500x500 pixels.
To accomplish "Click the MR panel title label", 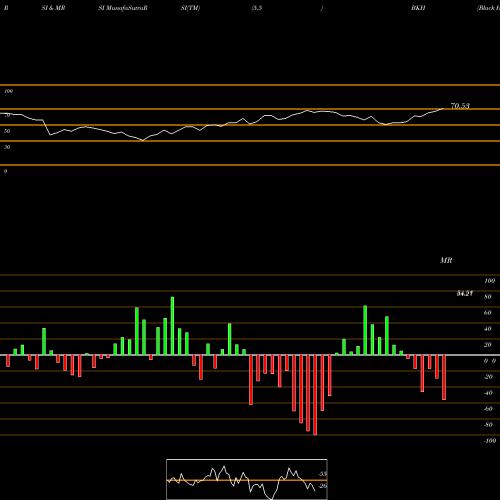I will tap(446, 260).
